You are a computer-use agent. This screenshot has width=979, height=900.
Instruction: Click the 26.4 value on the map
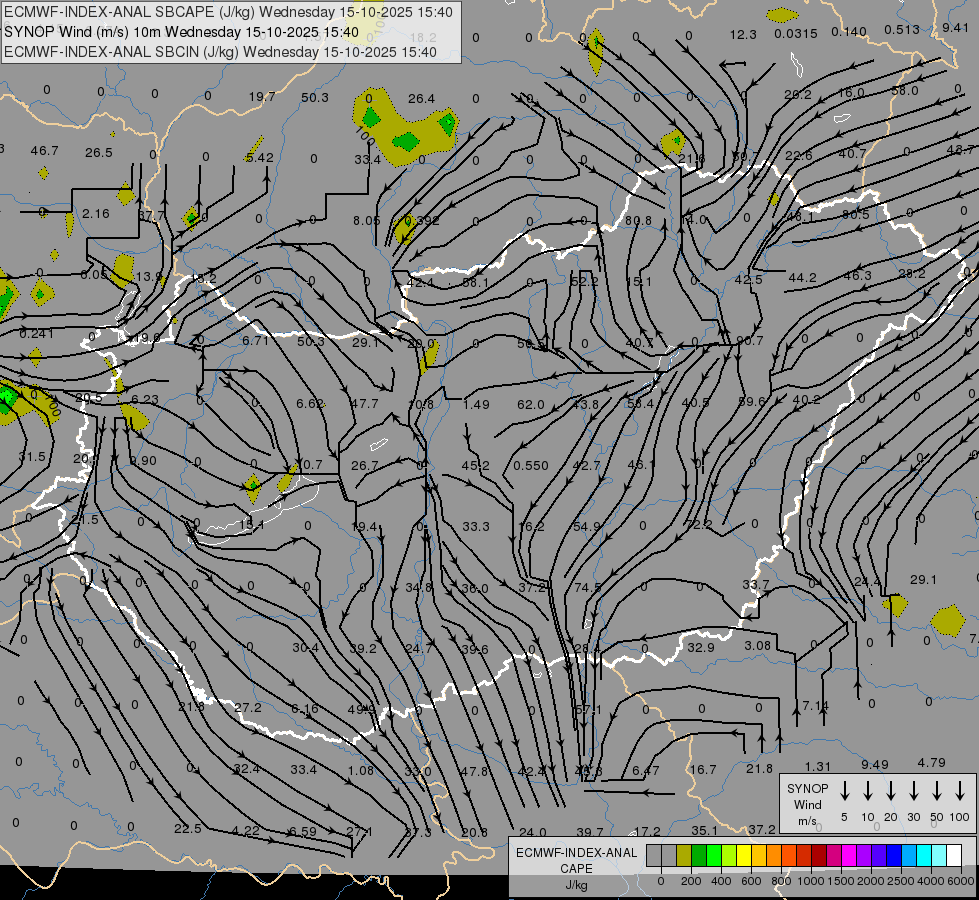(x=421, y=99)
